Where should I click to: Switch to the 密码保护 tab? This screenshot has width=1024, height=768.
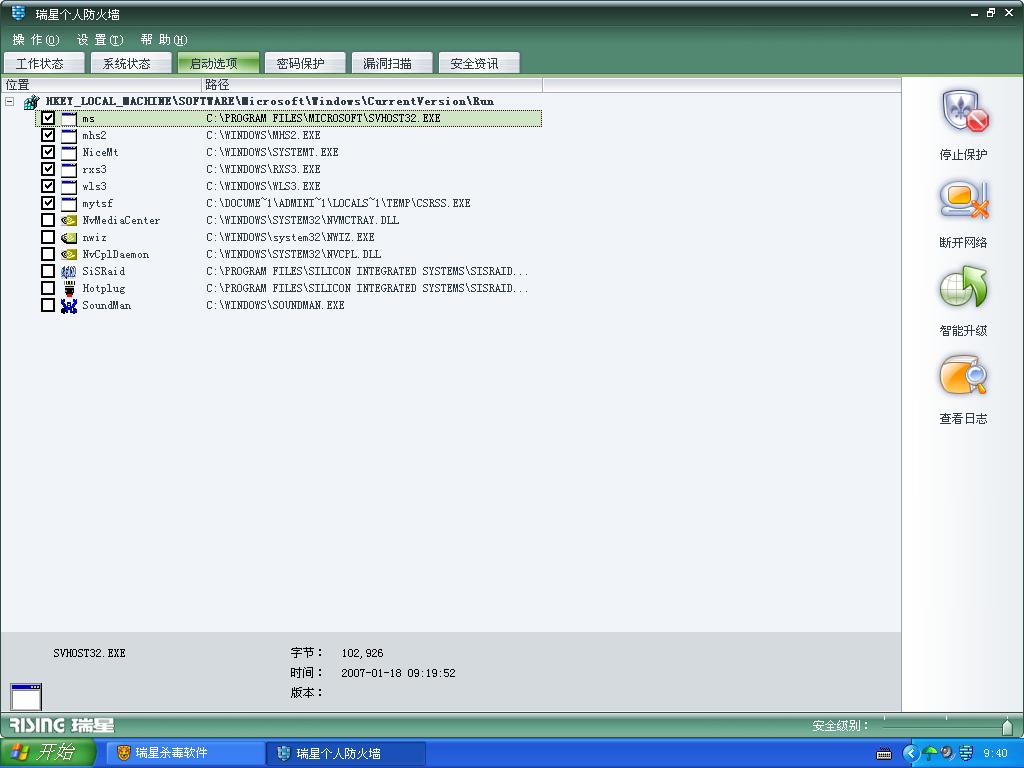304,63
